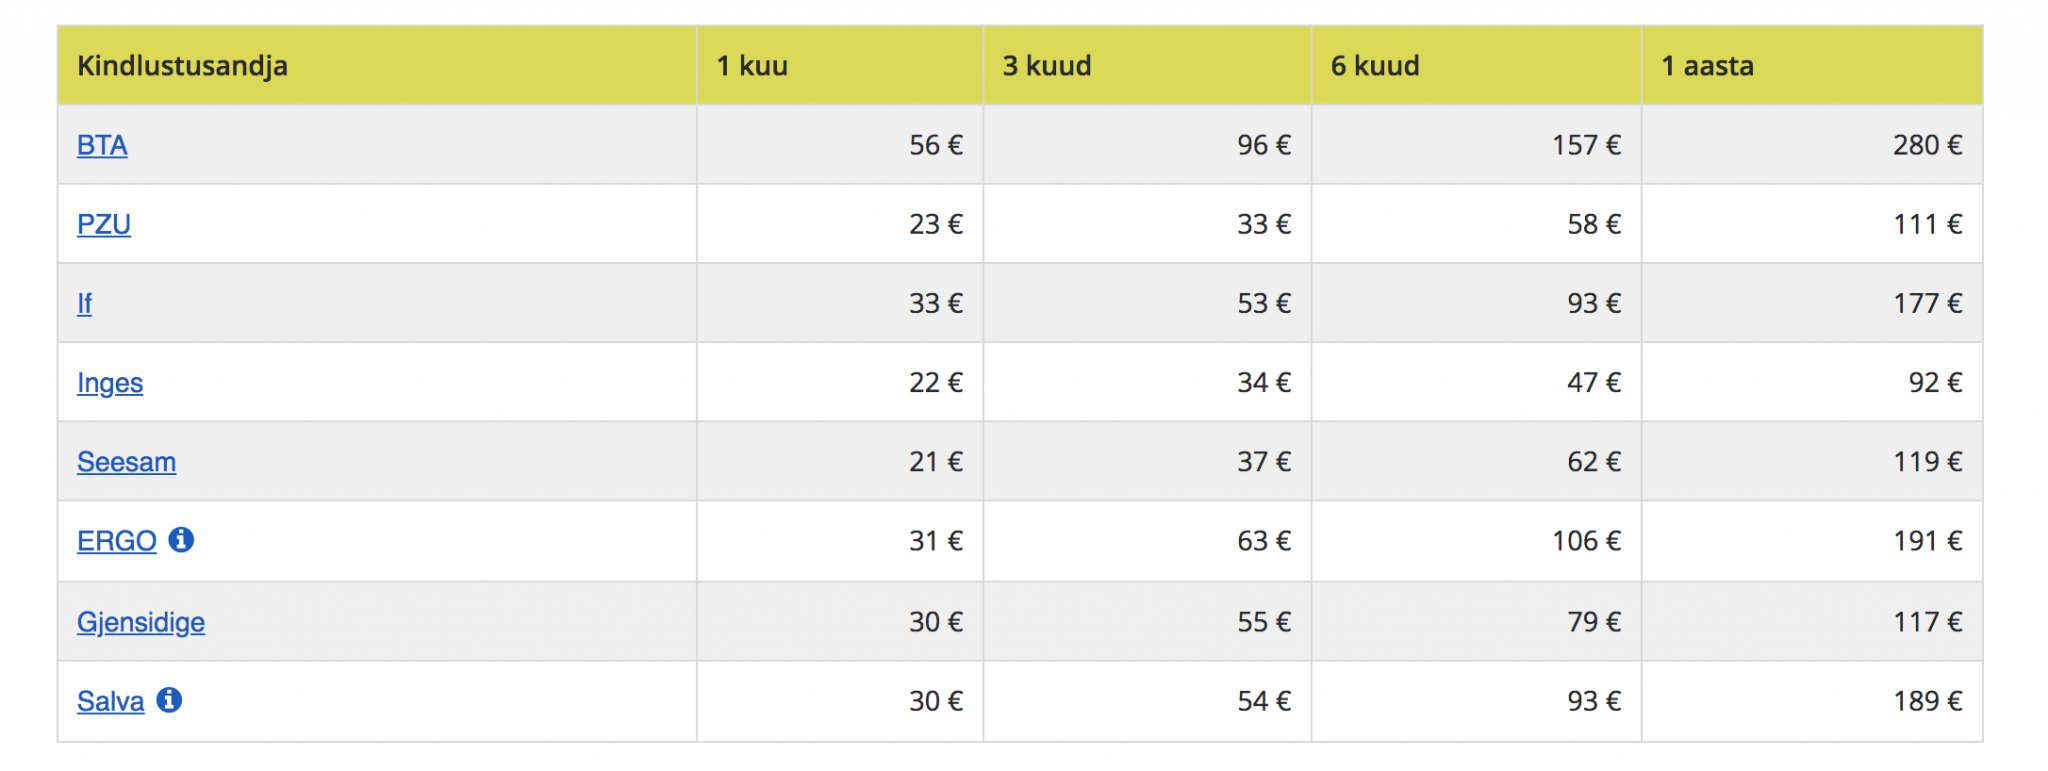Open the PZU insurer link
Viewport: 2048px width, 771px height.
click(x=104, y=225)
